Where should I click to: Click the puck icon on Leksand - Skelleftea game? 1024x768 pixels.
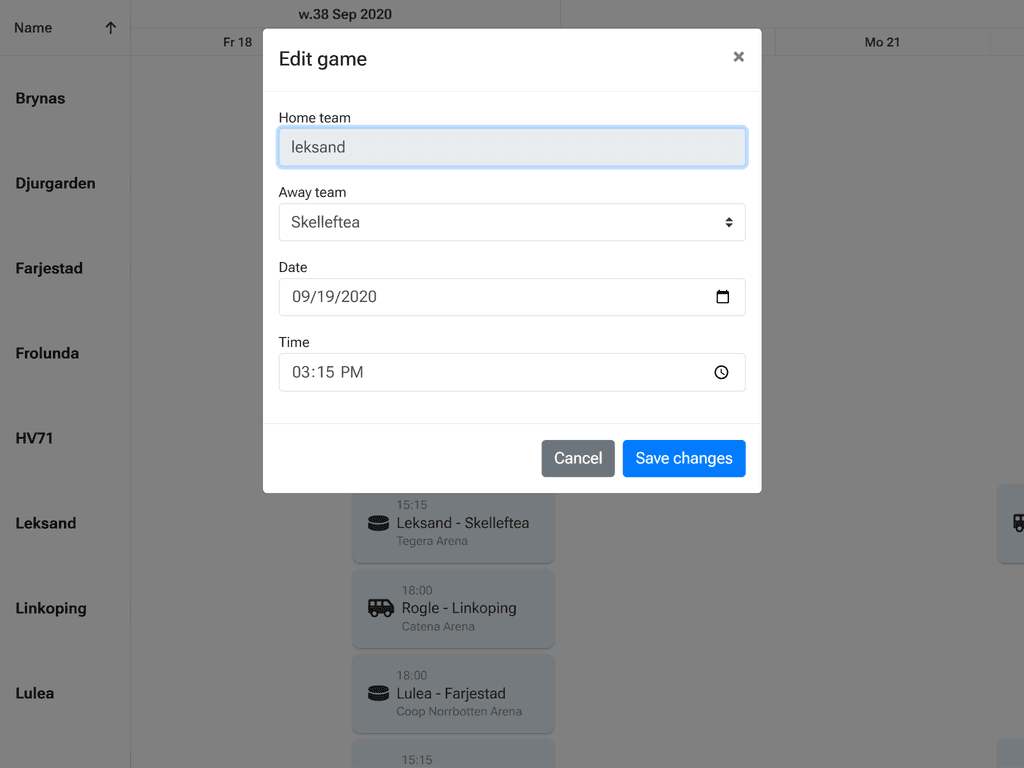tap(378, 523)
